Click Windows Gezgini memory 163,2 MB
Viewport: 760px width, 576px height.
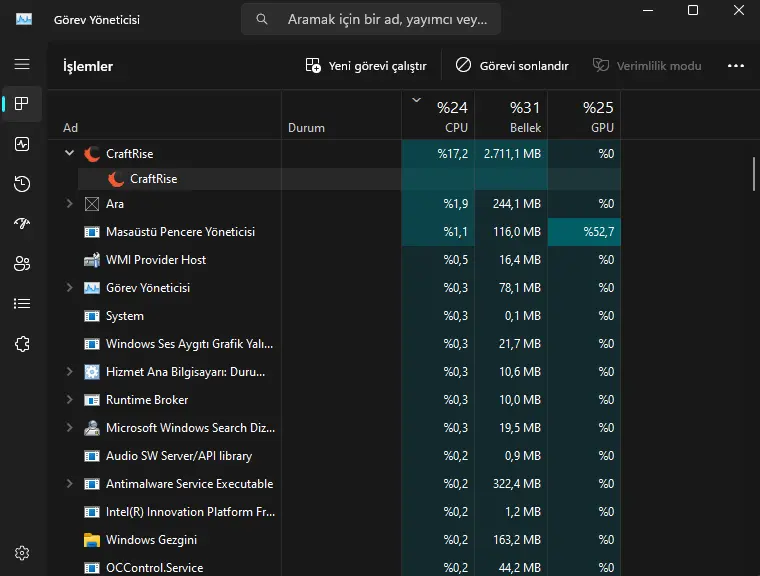[x=517, y=540]
